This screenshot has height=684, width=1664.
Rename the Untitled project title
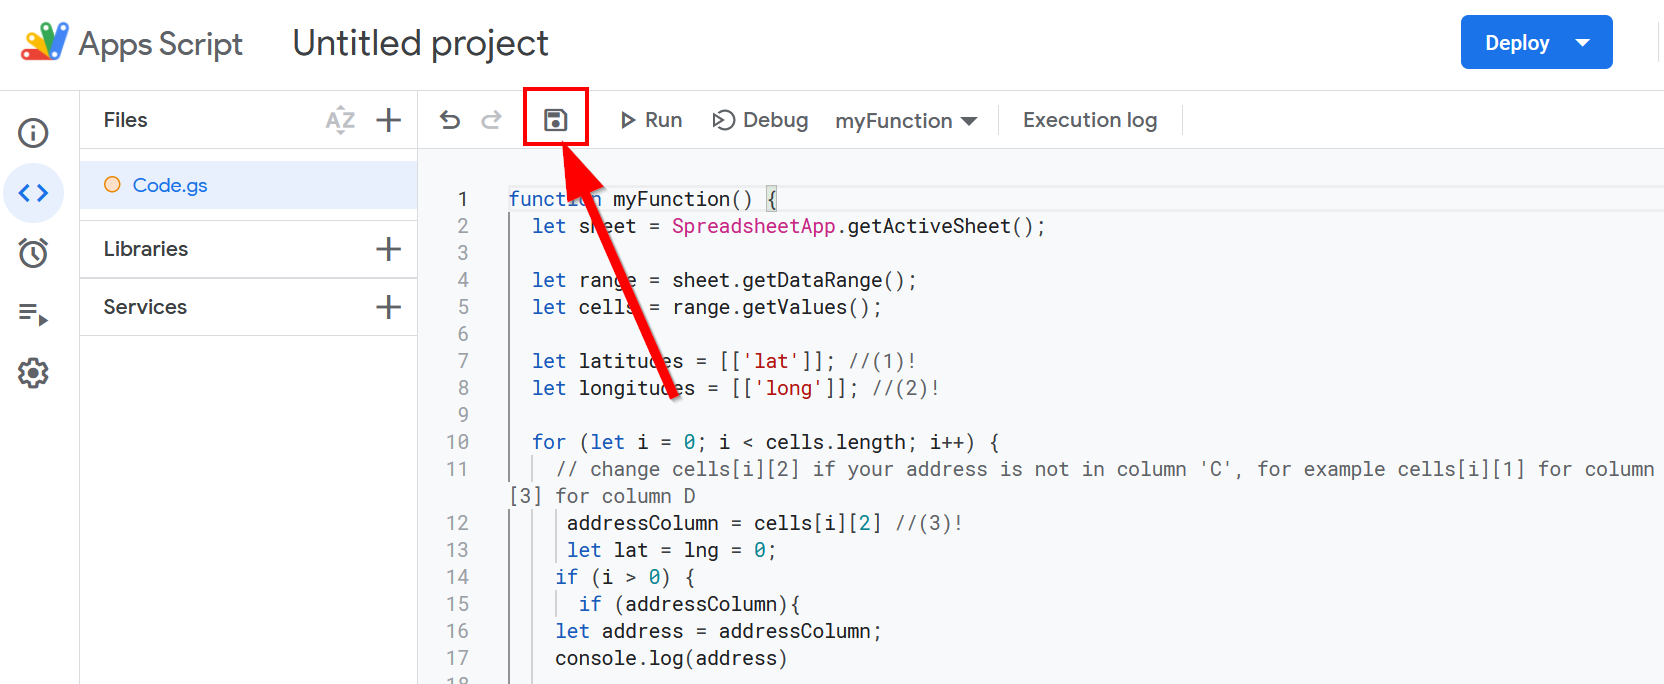tap(420, 43)
